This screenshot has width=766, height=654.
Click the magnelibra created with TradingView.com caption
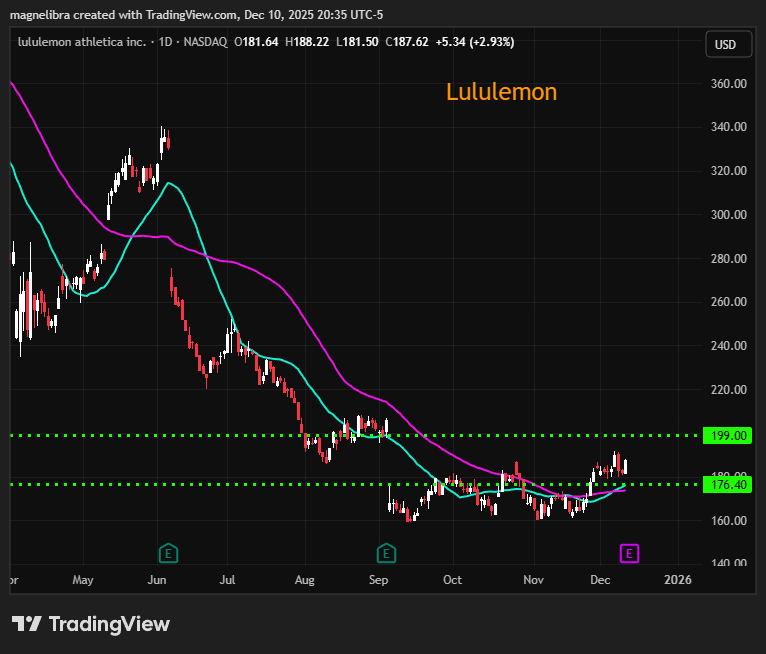coord(196,15)
